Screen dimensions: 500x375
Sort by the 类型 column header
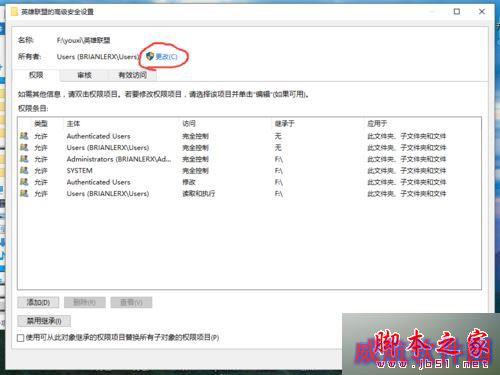[41, 124]
